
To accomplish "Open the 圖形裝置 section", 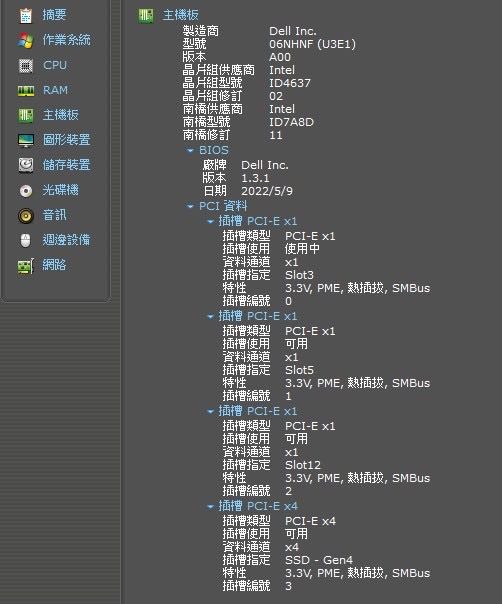I will point(67,140).
